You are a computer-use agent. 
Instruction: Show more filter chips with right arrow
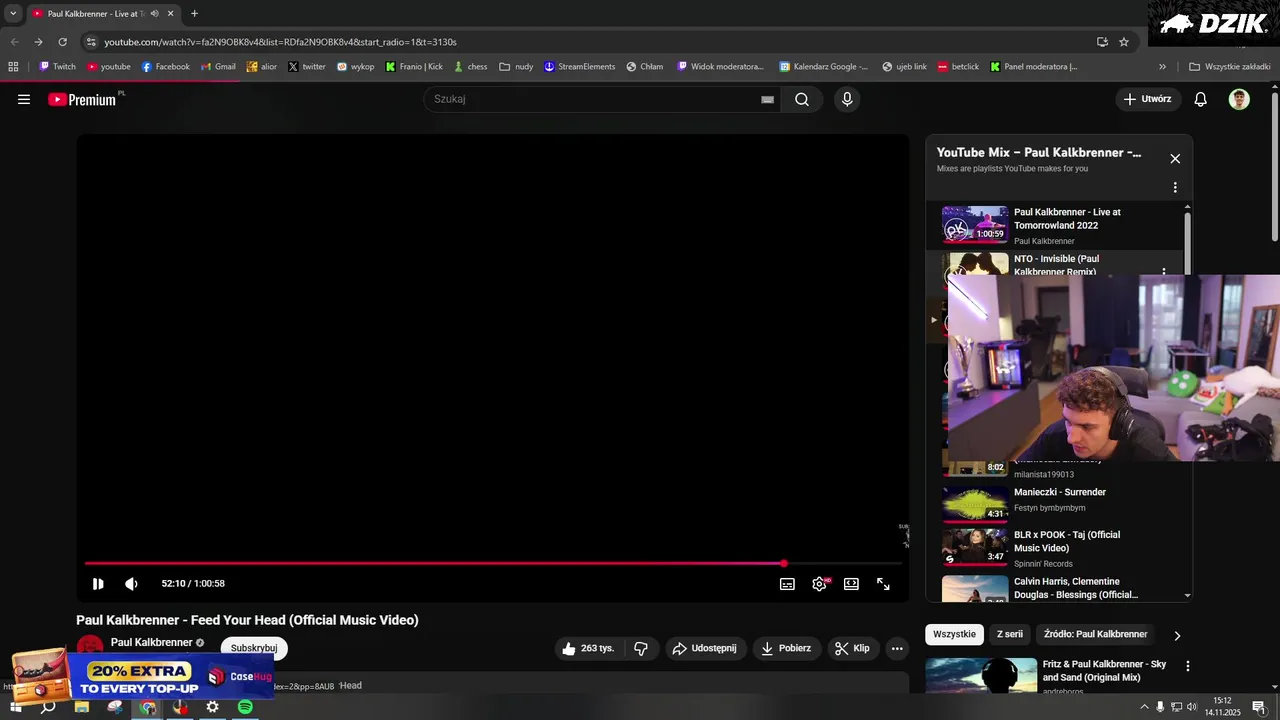click(x=1177, y=635)
